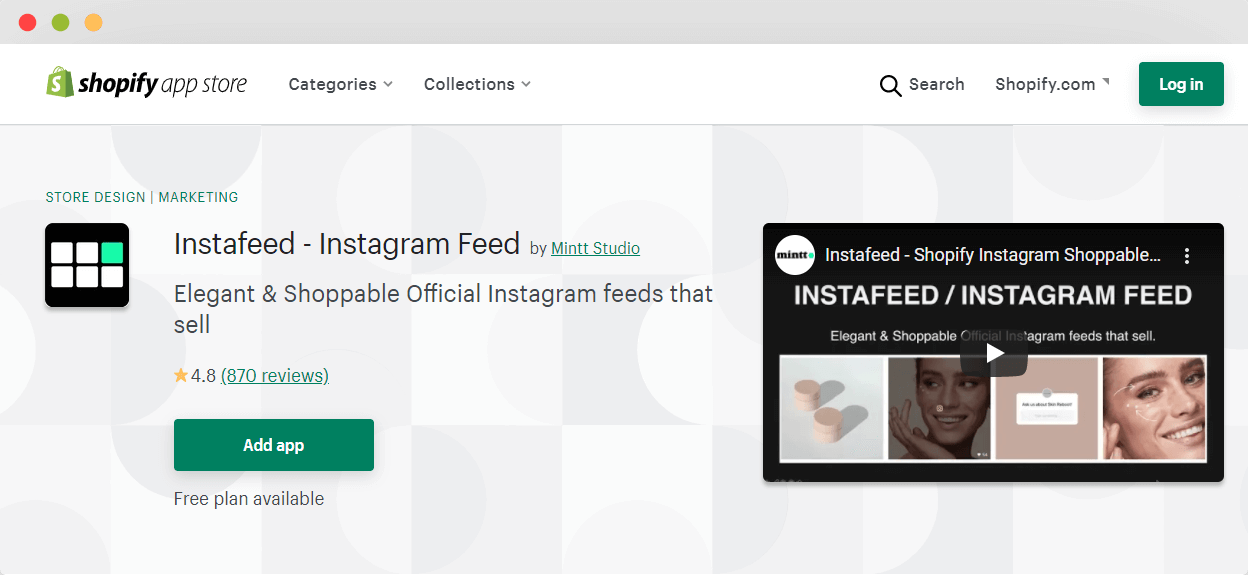
Task: Click the Shopify bag logo icon
Action: pyautogui.click(x=60, y=82)
